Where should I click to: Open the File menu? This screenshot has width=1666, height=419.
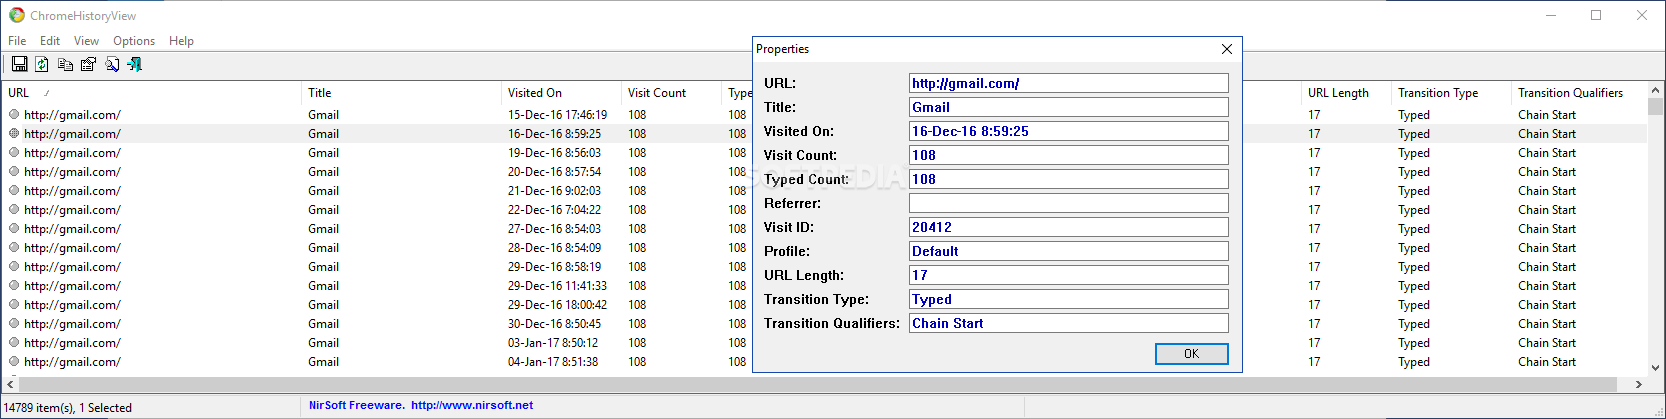17,41
